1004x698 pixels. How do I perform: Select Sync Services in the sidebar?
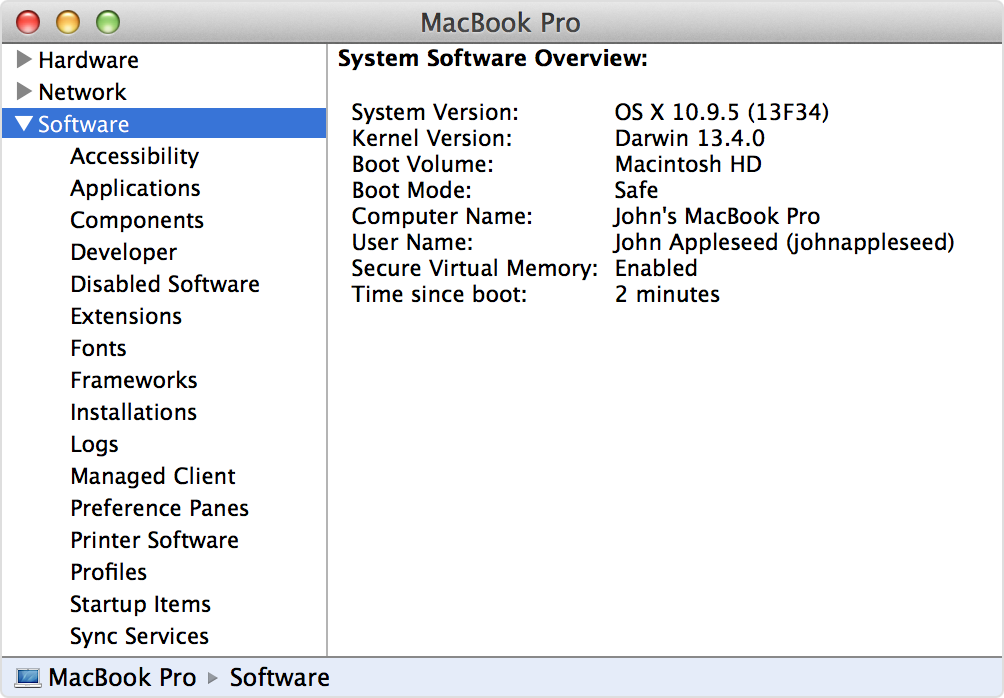click(x=140, y=637)
